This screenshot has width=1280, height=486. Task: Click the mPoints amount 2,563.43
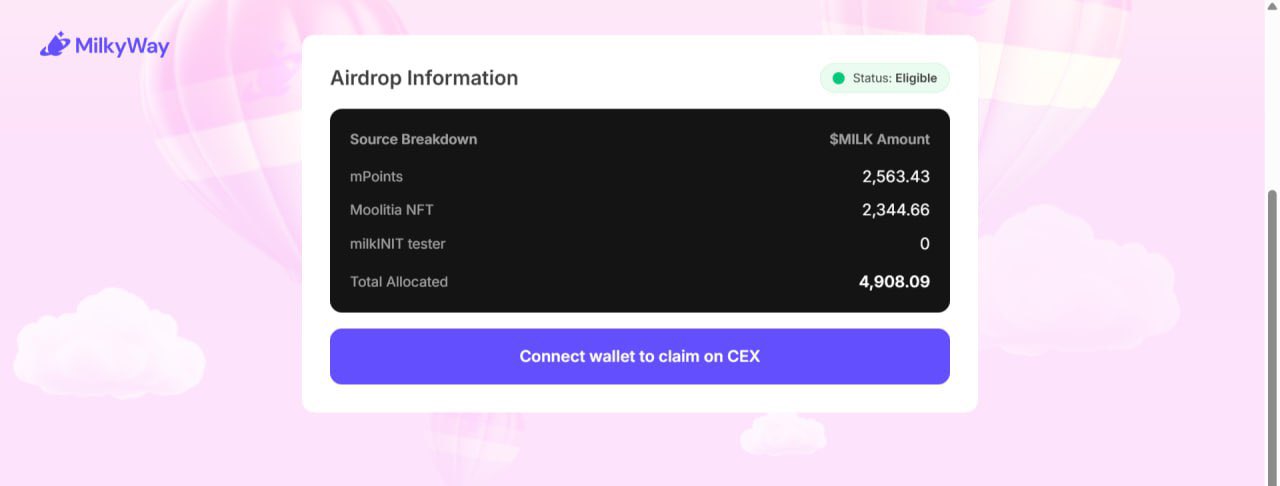[896, 176]
